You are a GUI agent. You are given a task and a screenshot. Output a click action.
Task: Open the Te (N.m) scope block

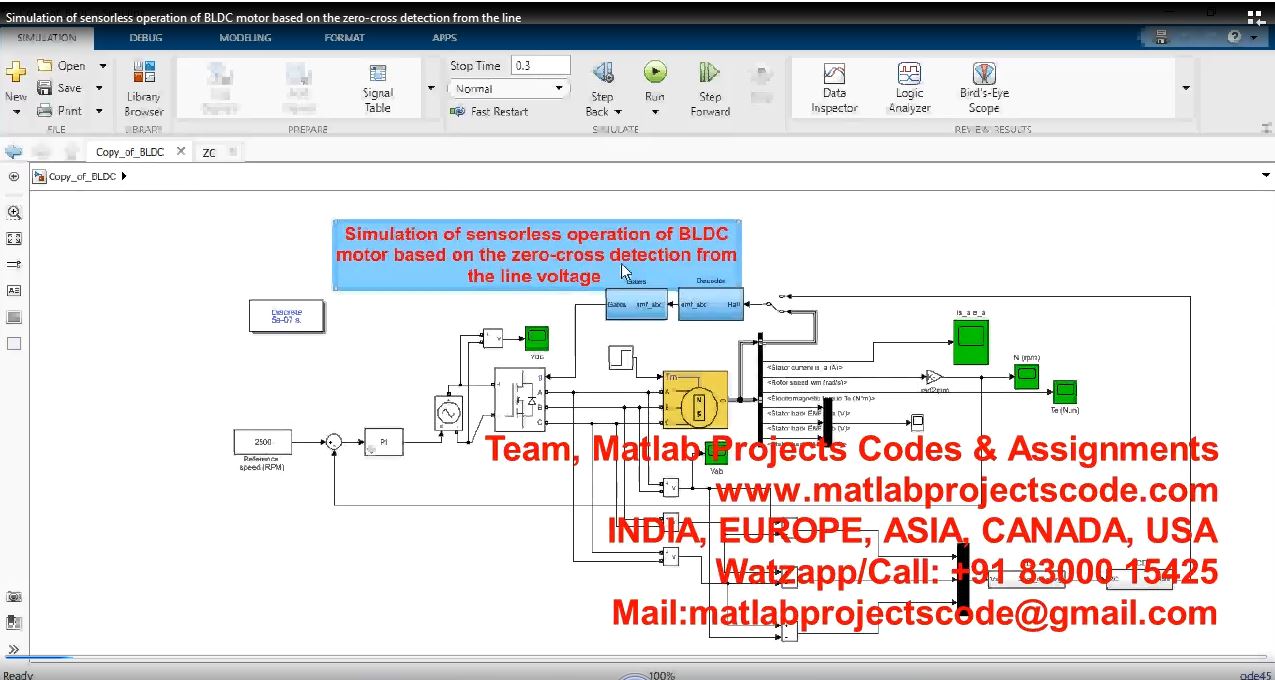pos(1065,392)
